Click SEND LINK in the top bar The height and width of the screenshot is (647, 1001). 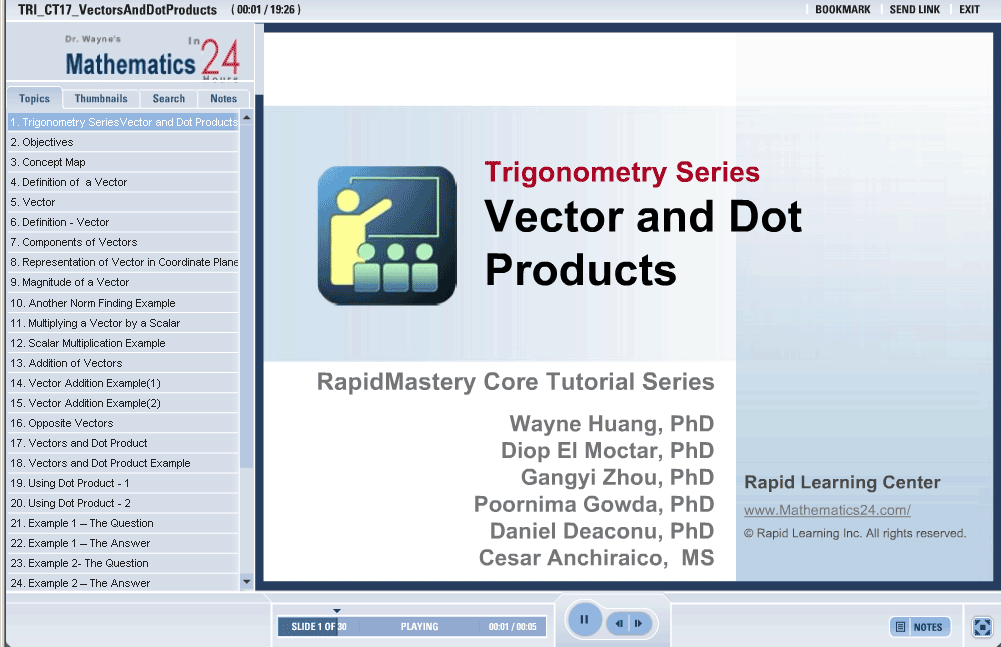[x=914, y=10]
